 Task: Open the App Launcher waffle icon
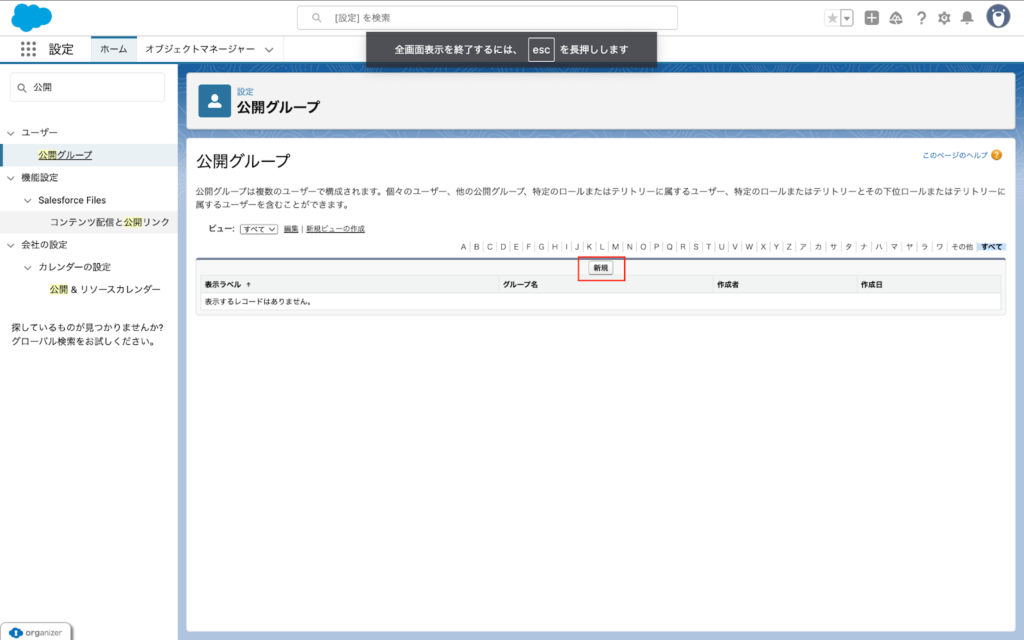(28, 48)
